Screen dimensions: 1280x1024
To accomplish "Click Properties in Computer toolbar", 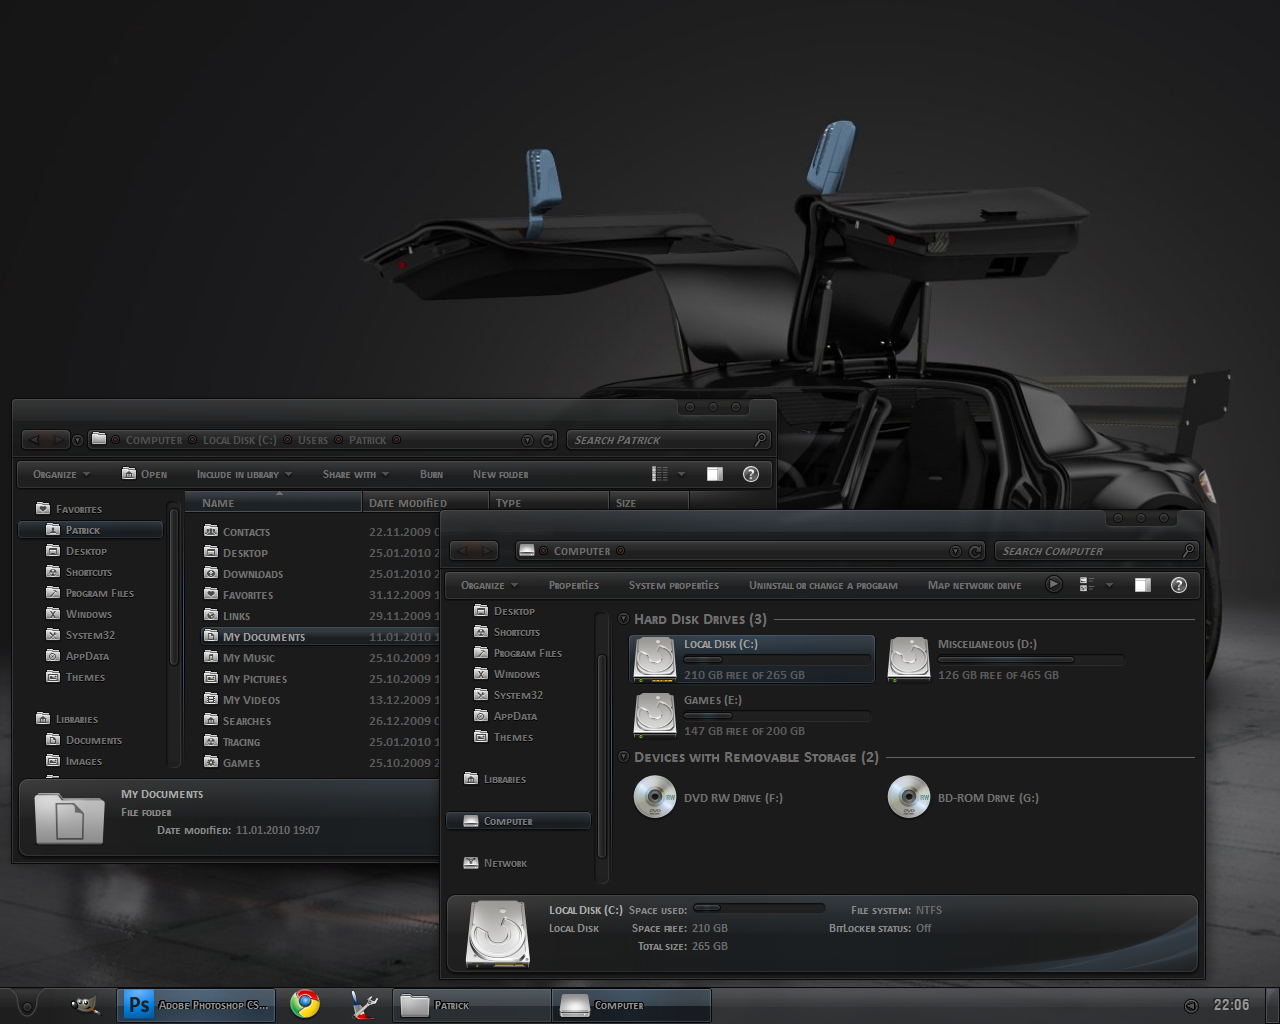I will (574, 585).
